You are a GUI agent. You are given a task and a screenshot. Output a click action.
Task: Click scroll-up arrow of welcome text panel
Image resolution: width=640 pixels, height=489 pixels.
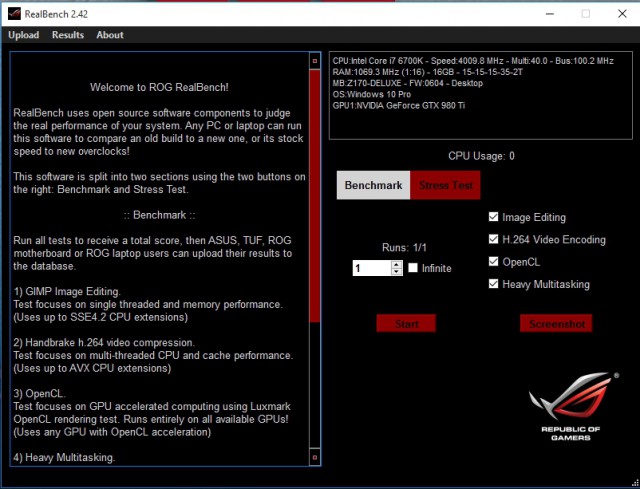[315, 61]
